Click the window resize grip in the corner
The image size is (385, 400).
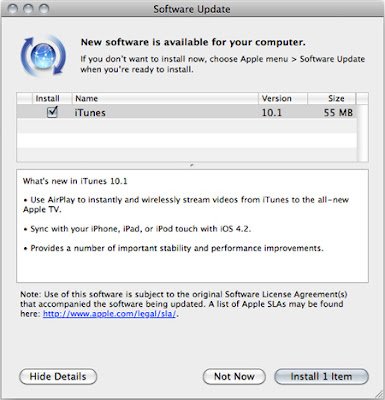379,393
